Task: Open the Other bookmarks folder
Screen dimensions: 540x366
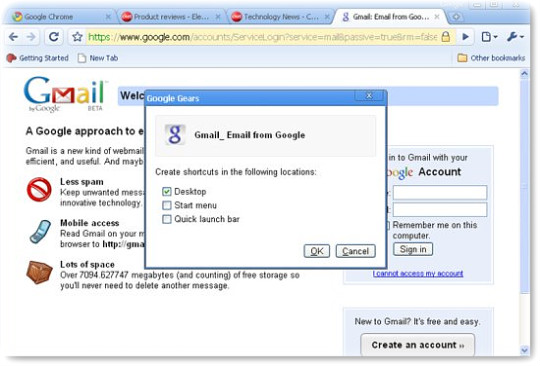Action: point(491,58)
